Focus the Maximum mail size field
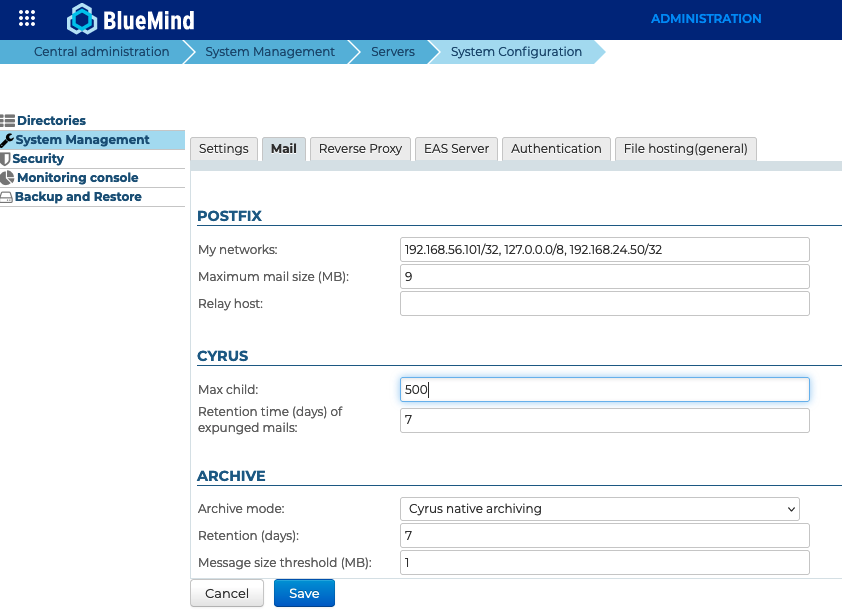The image size is (842, 616). click(605, 277)
